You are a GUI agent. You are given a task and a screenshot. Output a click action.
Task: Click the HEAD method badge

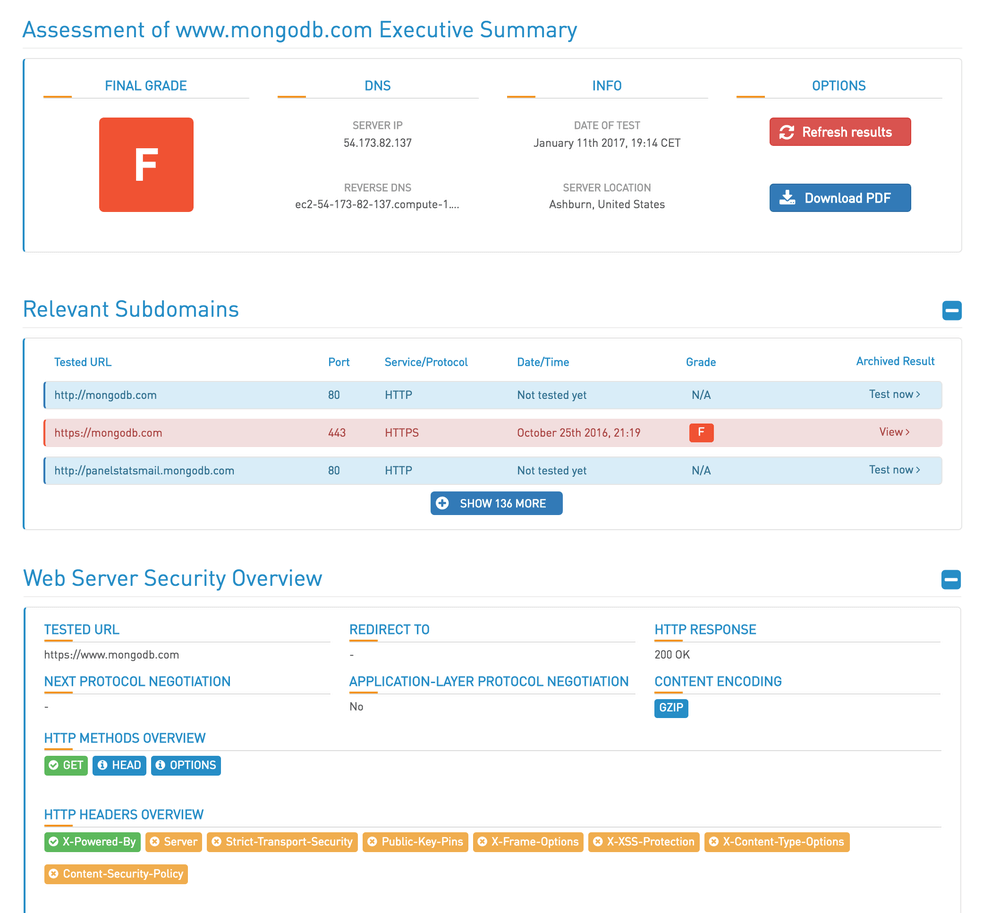pyautogui.click(x=119, y=765)
